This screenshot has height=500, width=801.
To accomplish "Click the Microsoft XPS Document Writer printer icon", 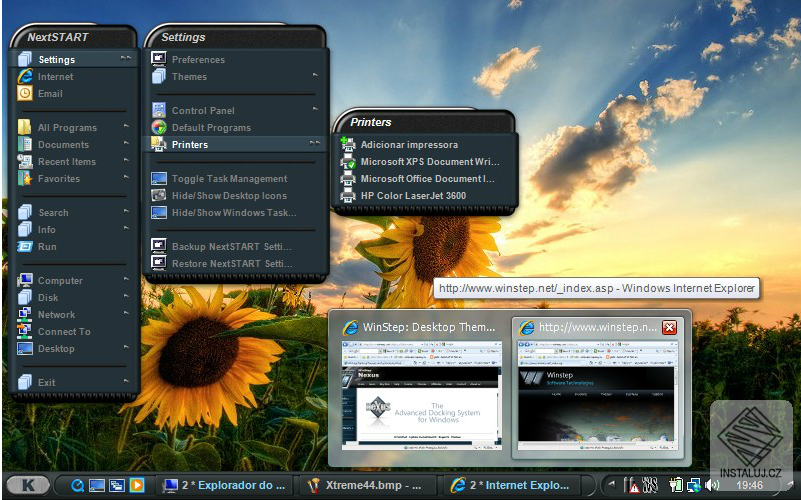I will coord(348,161).
